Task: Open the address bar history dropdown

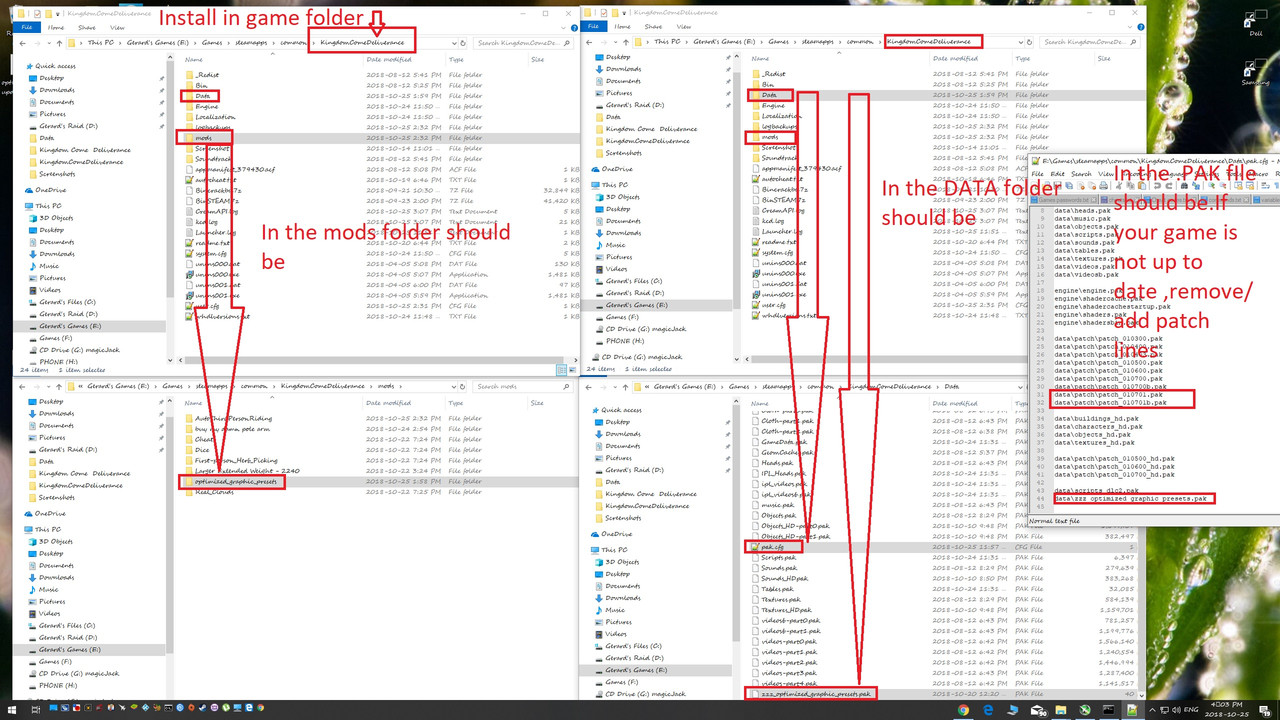Action: point(454,43)
